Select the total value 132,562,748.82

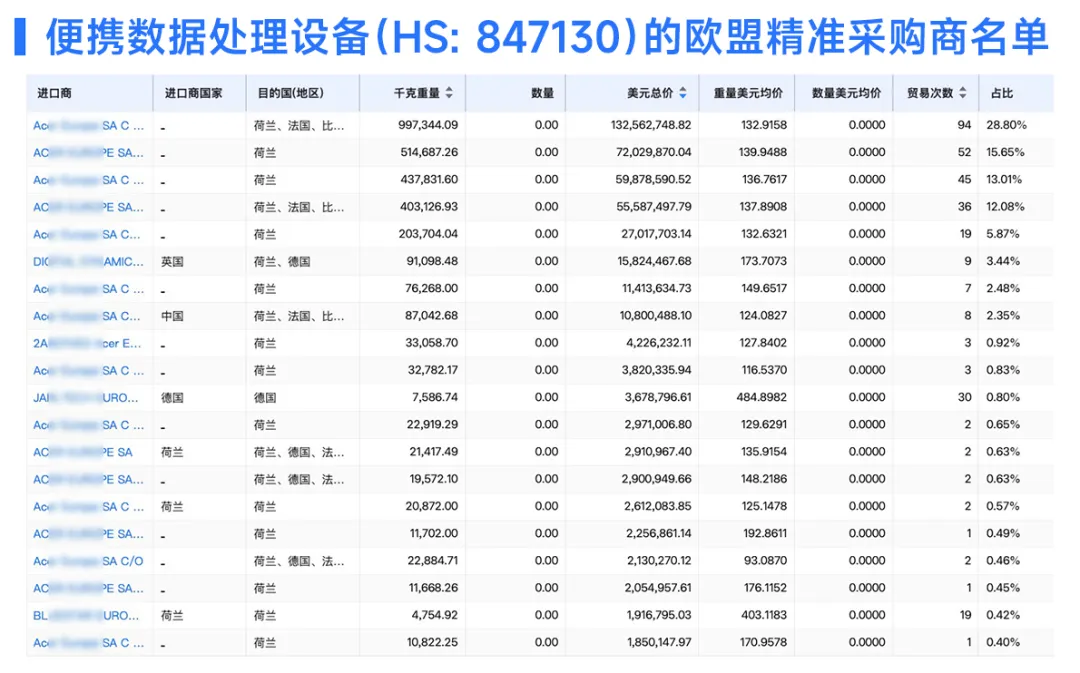(651, 125)
